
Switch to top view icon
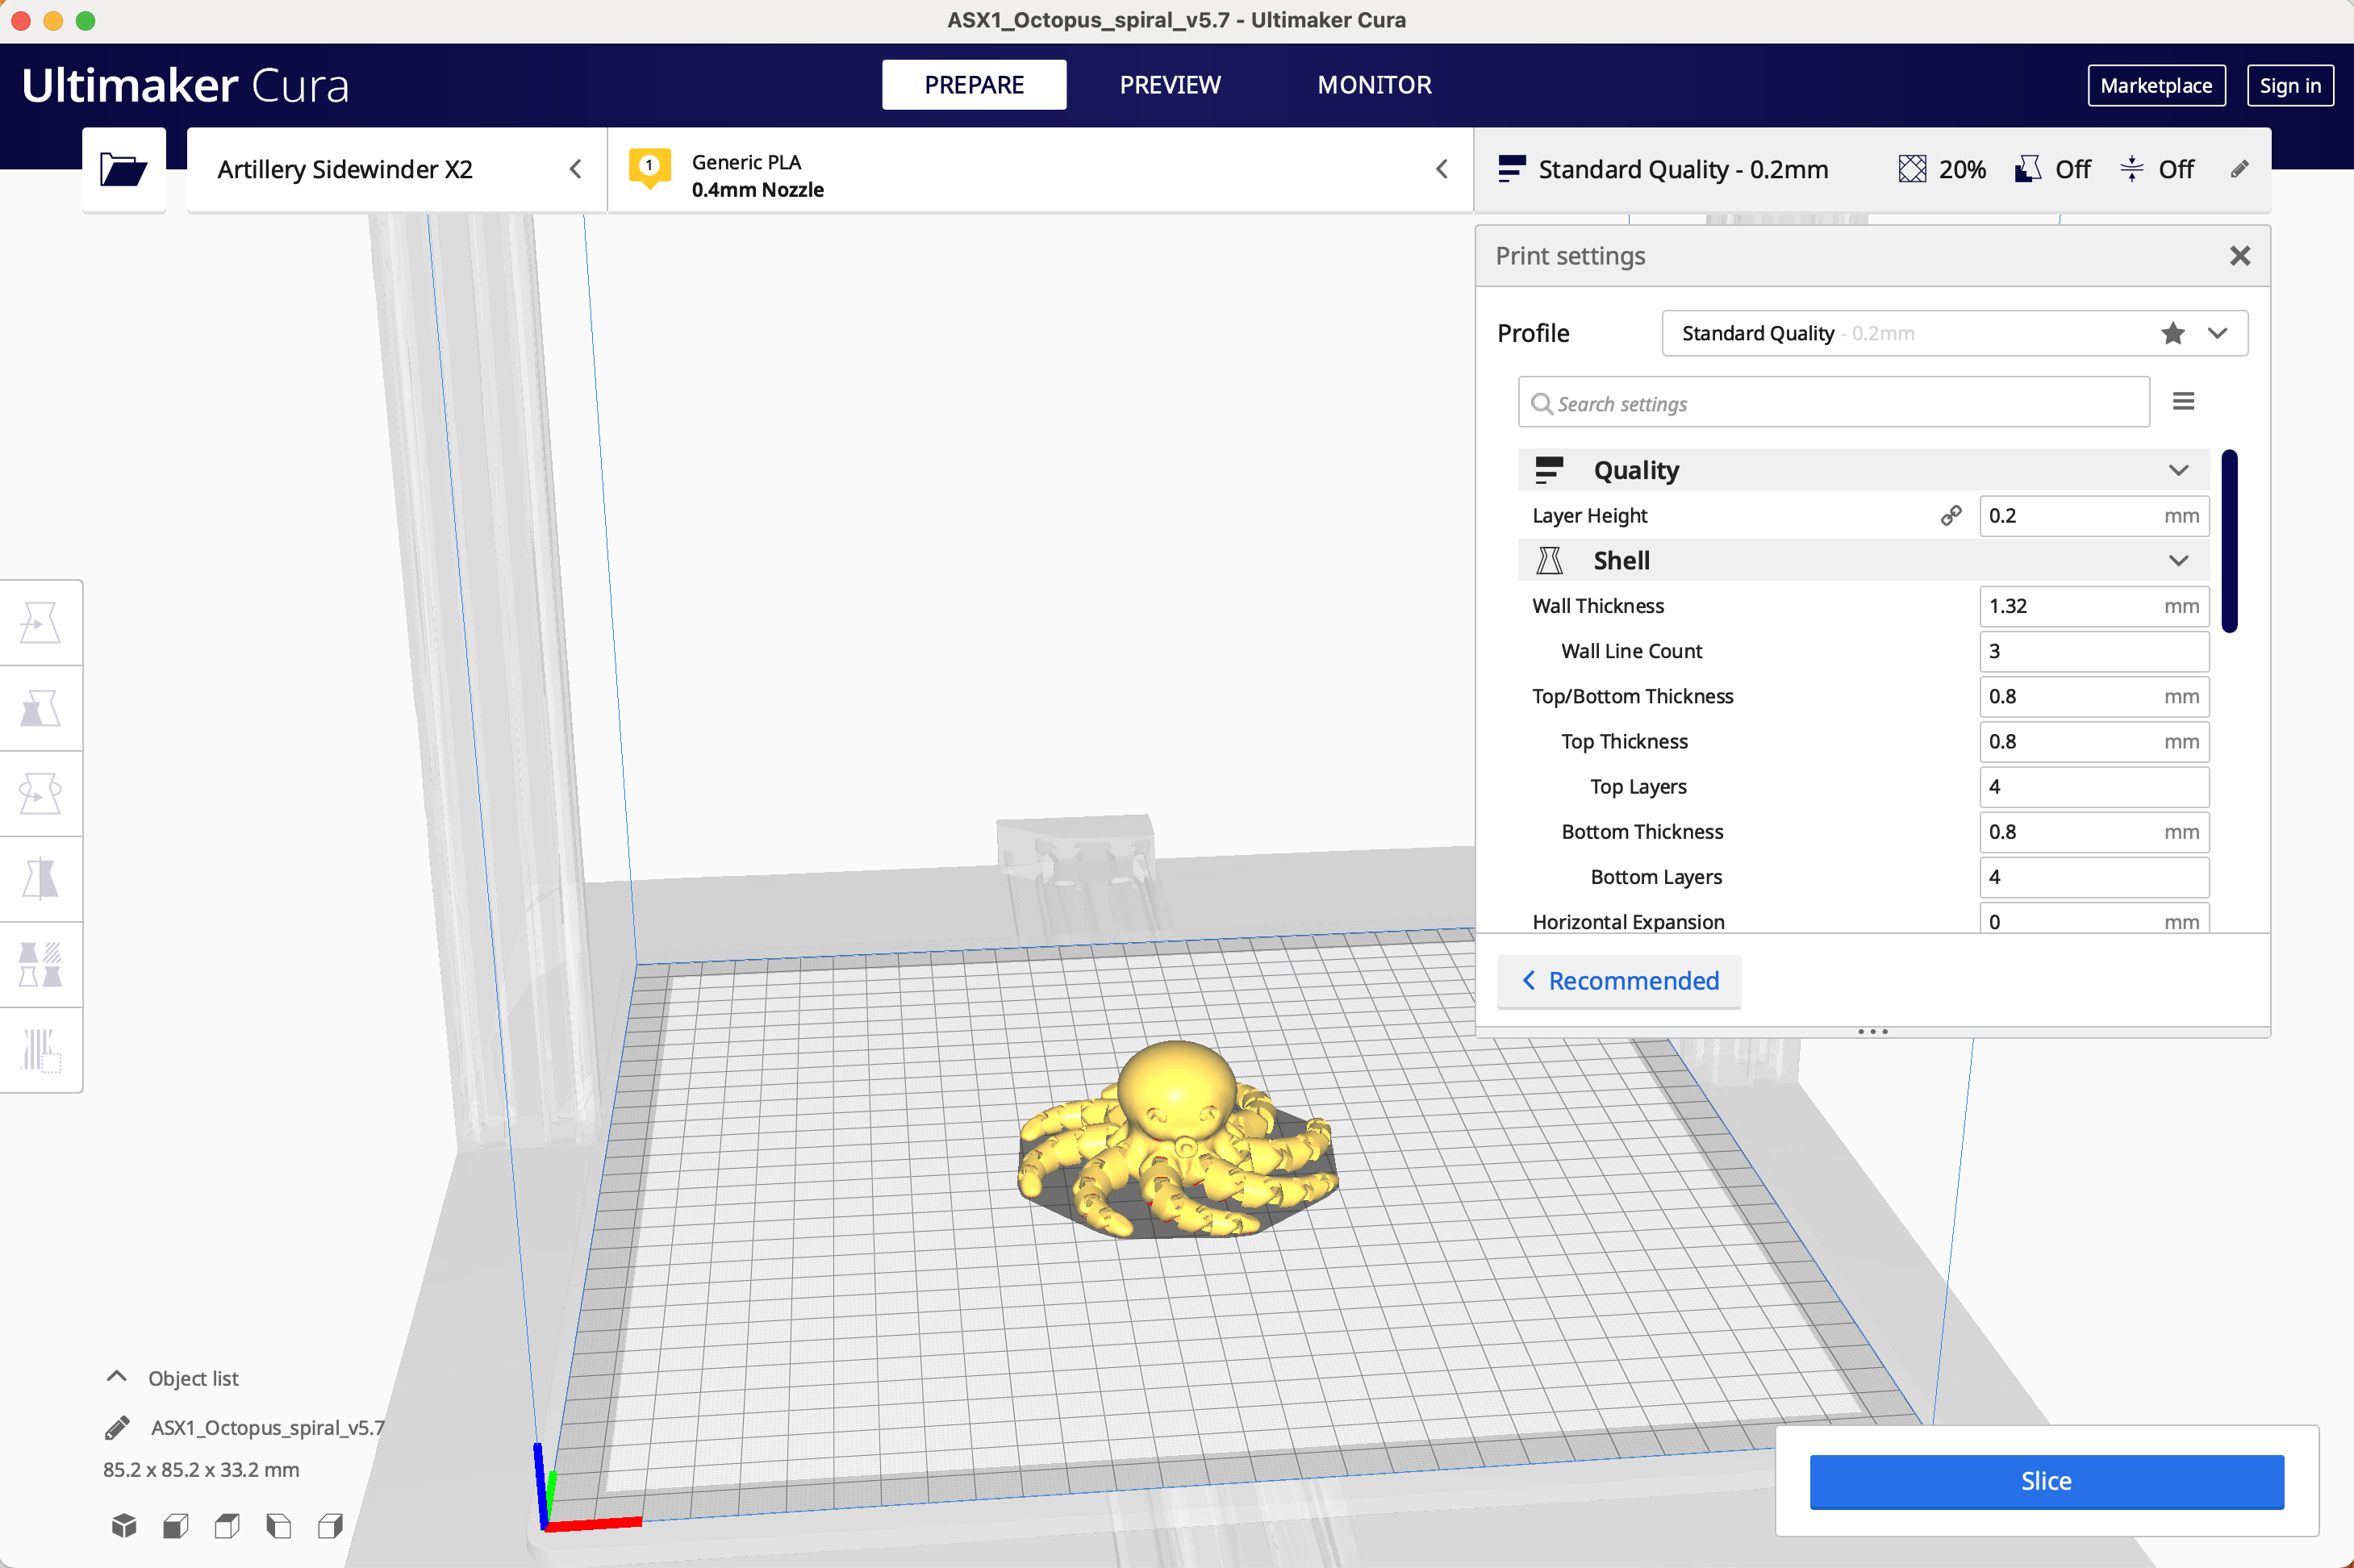(x=227, y=1526)
